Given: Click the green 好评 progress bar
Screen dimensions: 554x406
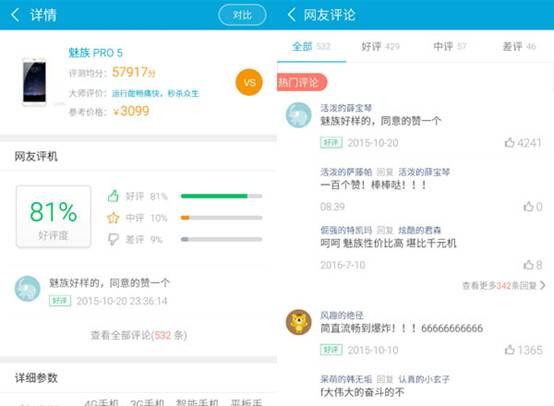Looking at the screenshot, I should [x=222, y=196].
